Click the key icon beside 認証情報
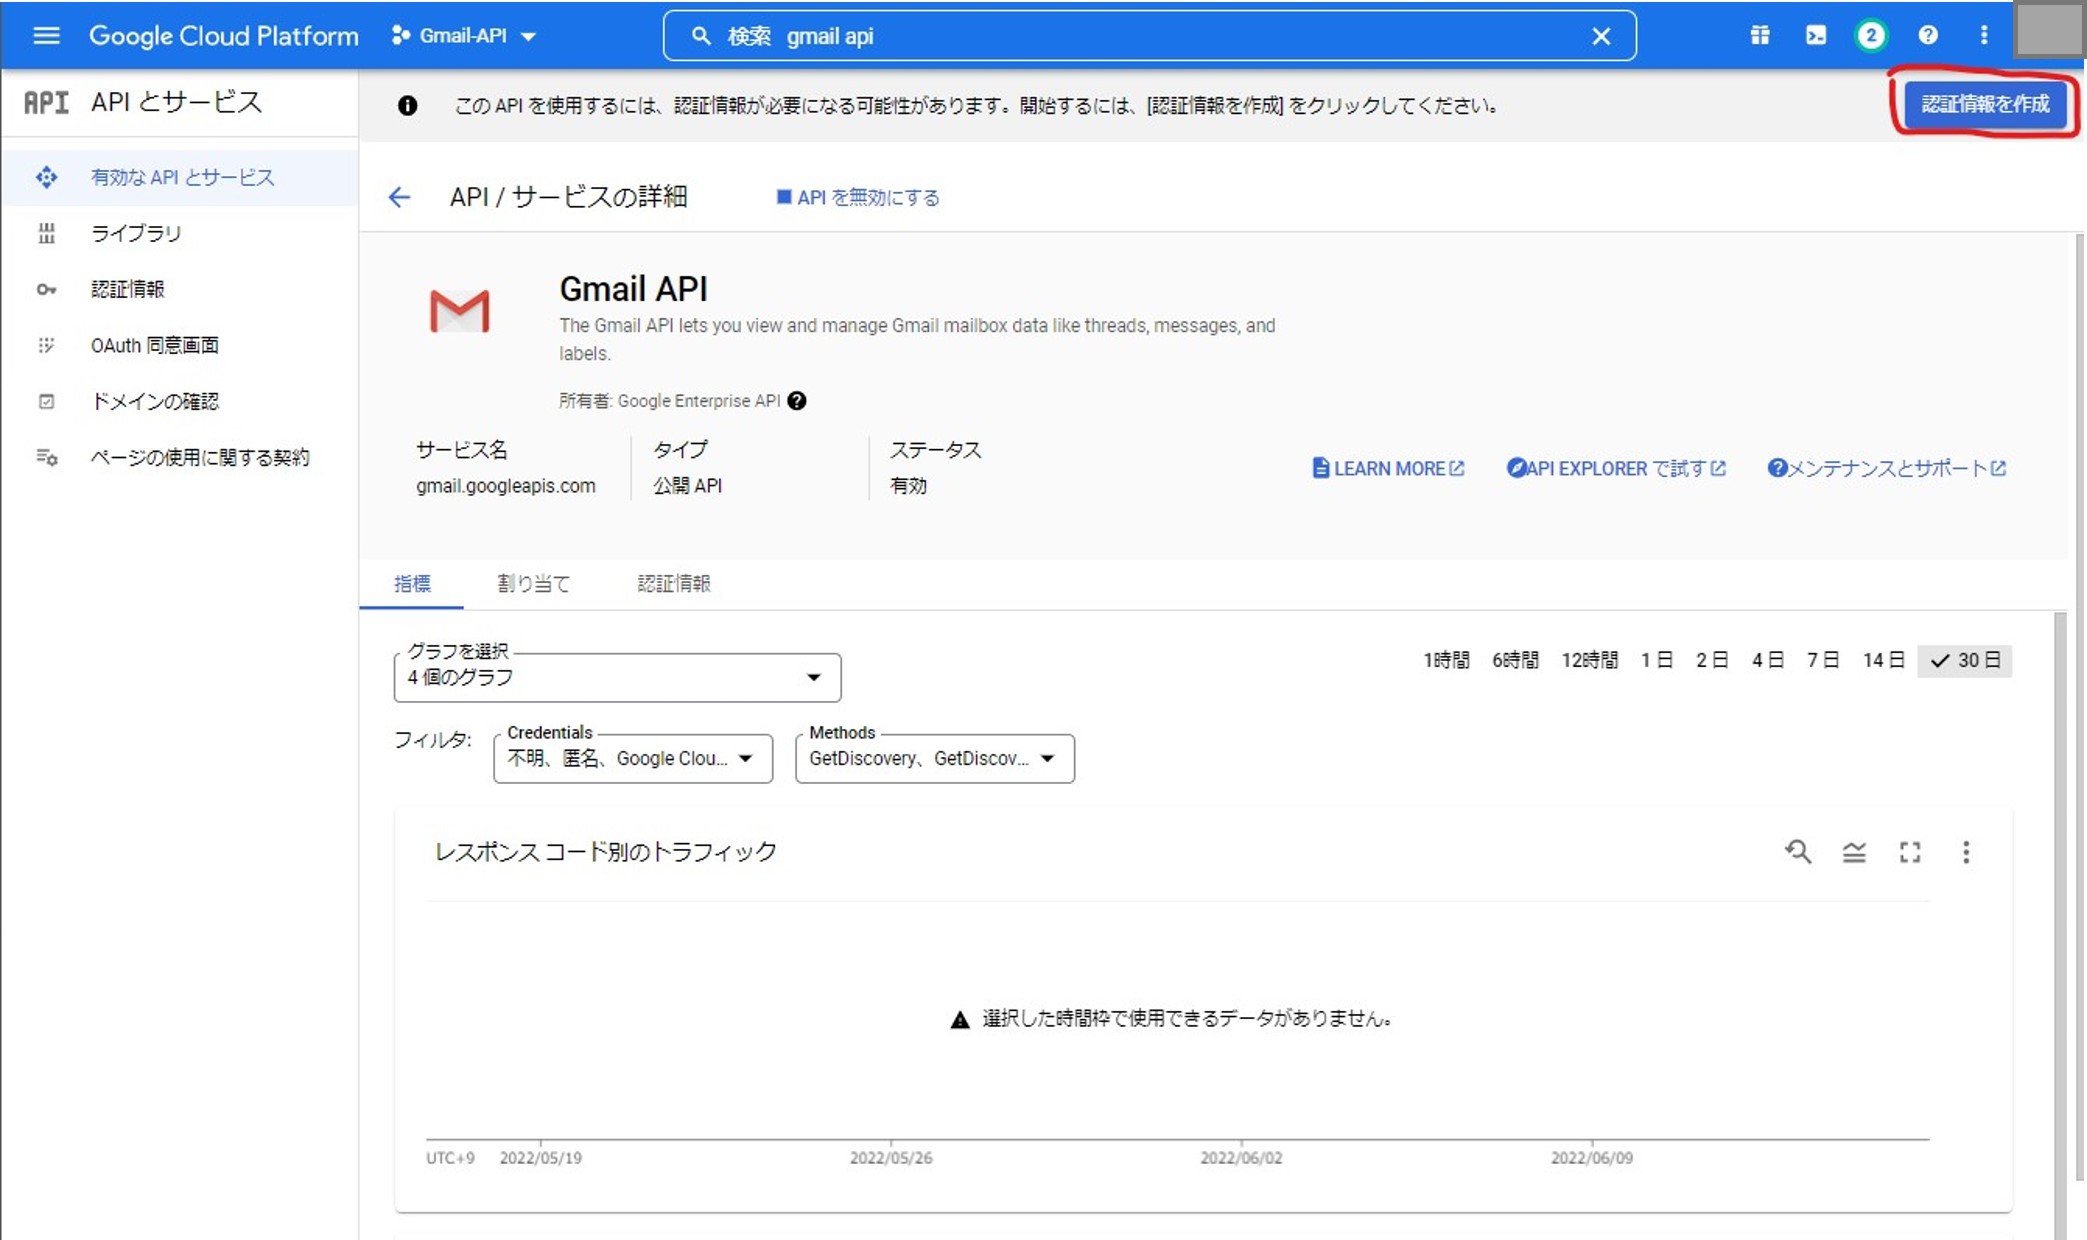 [46, 289]
